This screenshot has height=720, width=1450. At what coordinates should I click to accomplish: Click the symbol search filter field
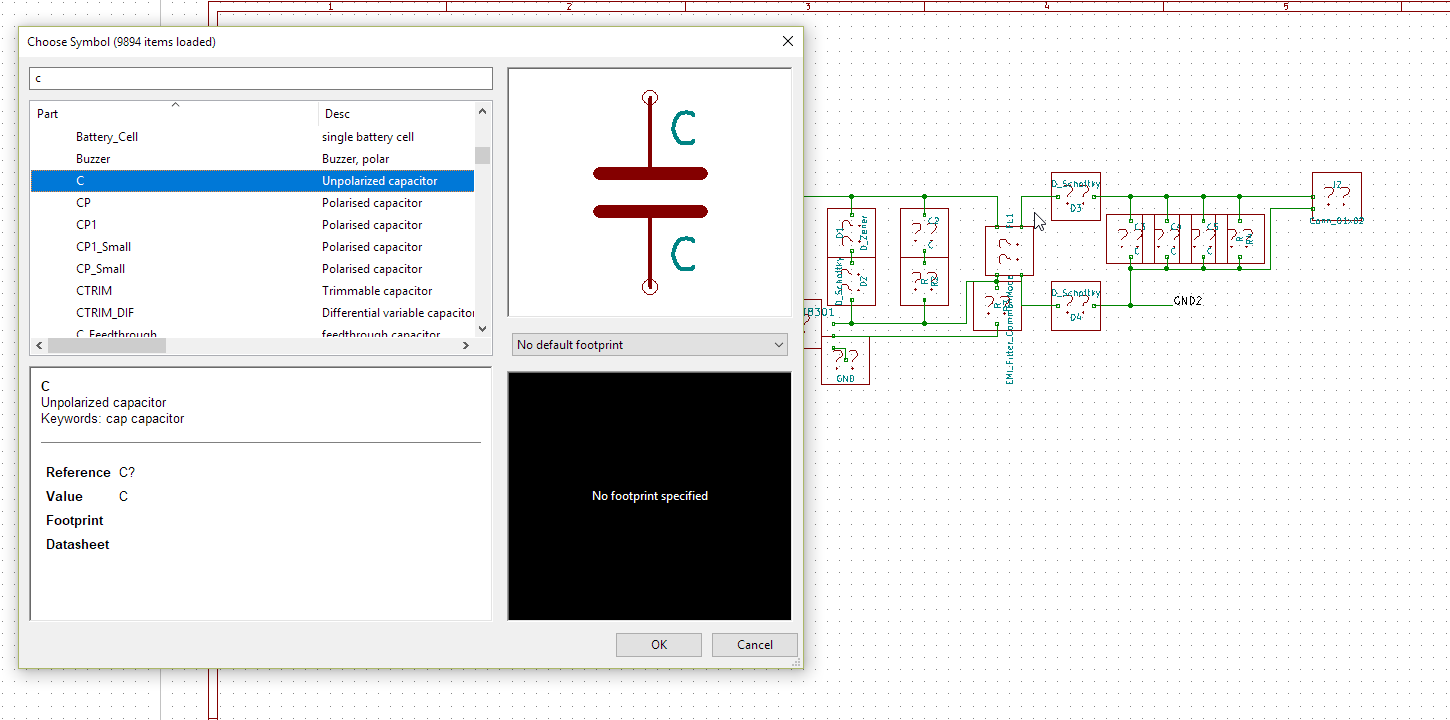(x=261, y=78)
